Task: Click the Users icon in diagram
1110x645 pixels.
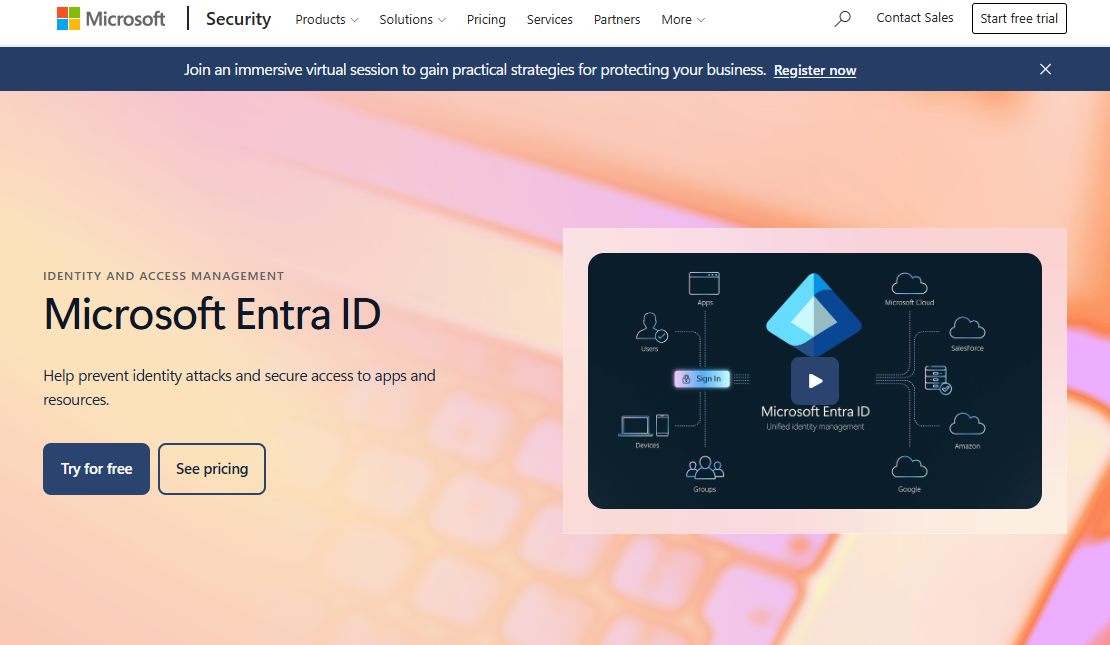Action: pos(651,327)
